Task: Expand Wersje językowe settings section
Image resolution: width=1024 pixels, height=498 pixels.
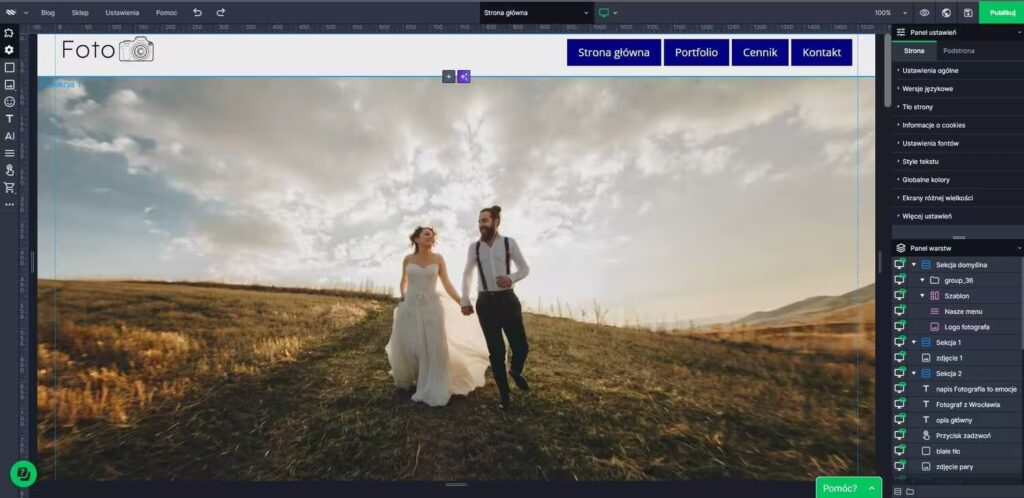Action: tap(957, 88)
